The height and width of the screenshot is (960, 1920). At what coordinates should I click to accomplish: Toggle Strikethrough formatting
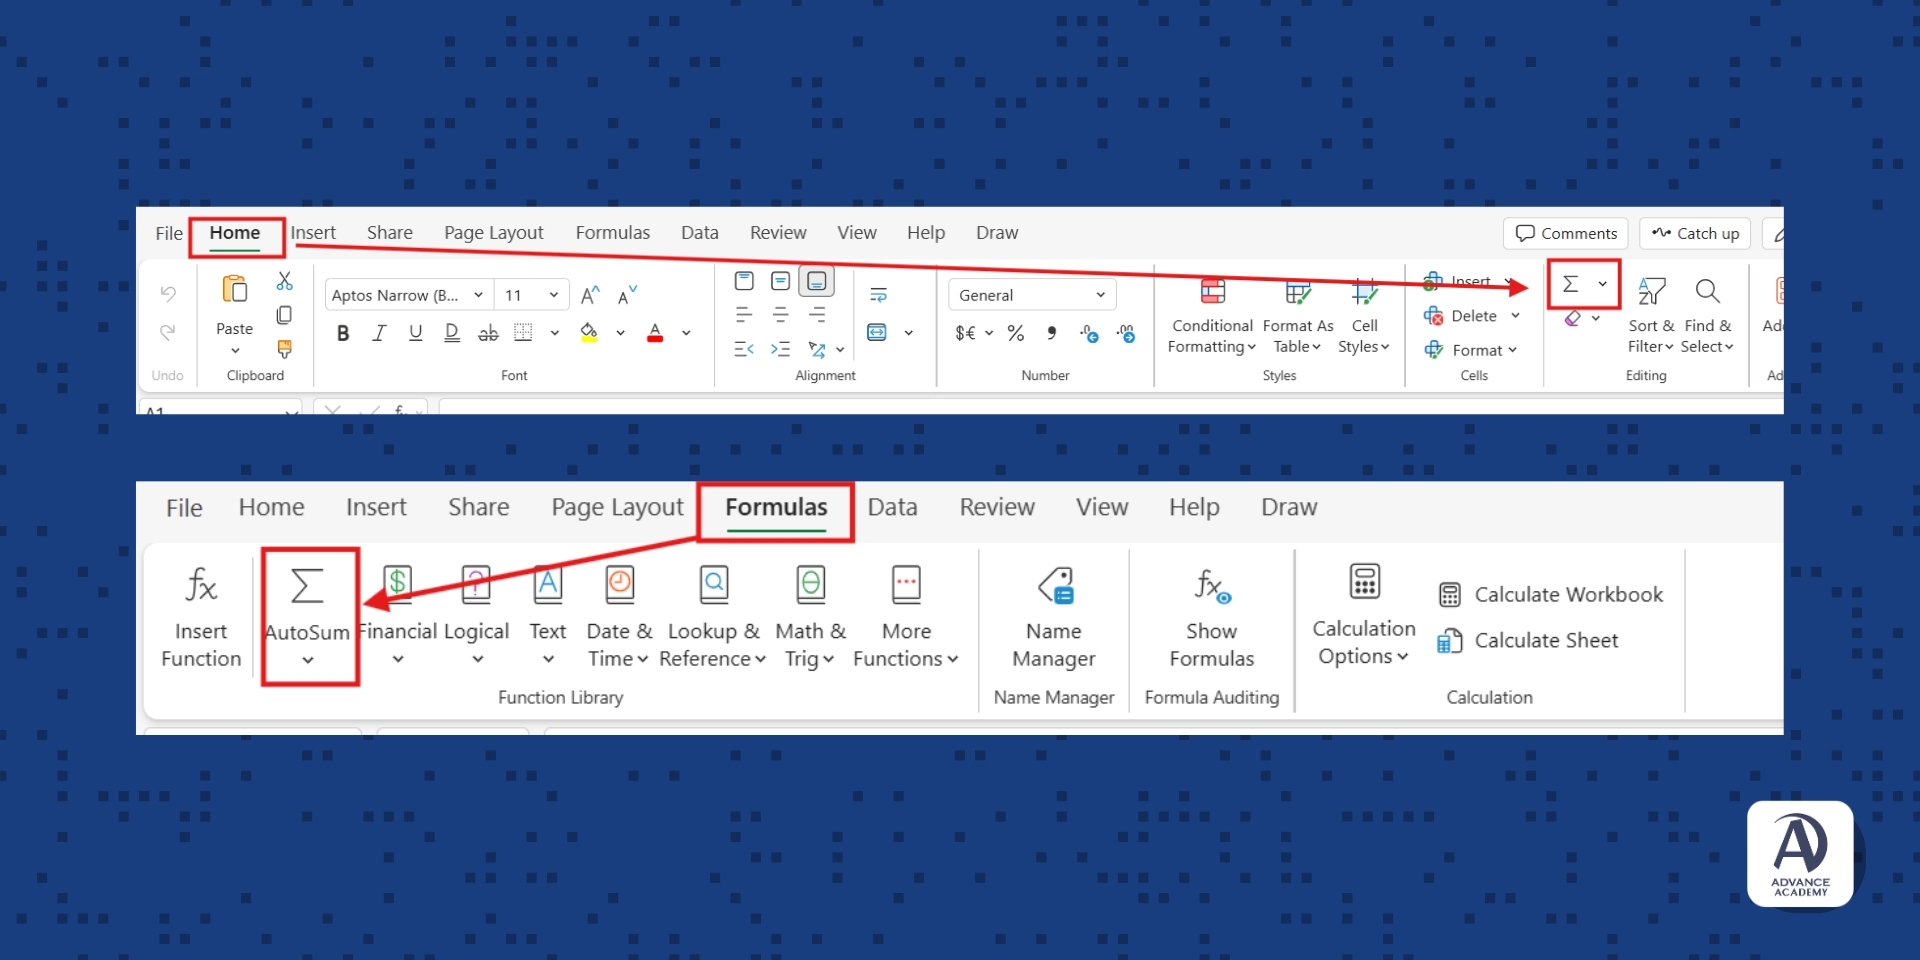coord(488,333)
